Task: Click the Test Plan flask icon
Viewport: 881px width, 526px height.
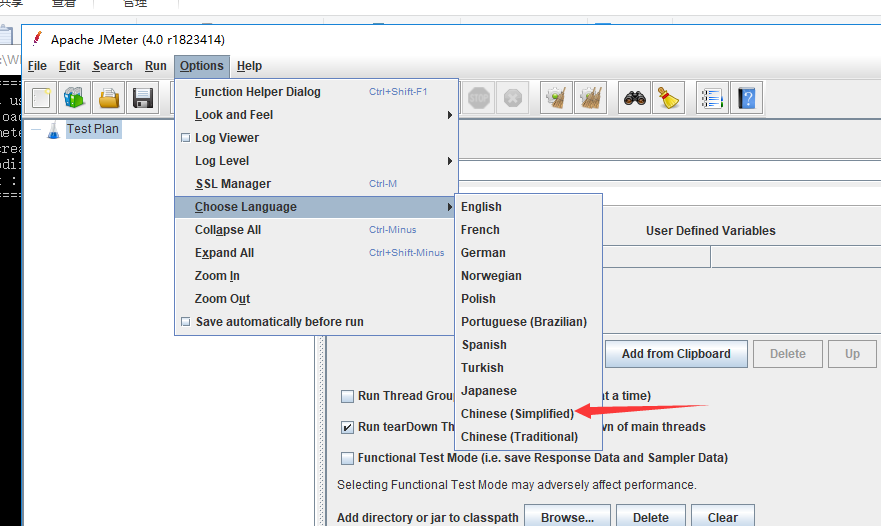Action: 53,130
